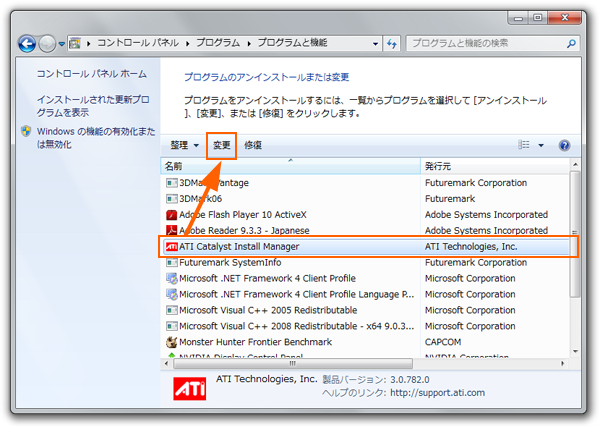Open インストールされた更新プログラムを表示 link
The image size is (600, 427).
coord(93,106)
